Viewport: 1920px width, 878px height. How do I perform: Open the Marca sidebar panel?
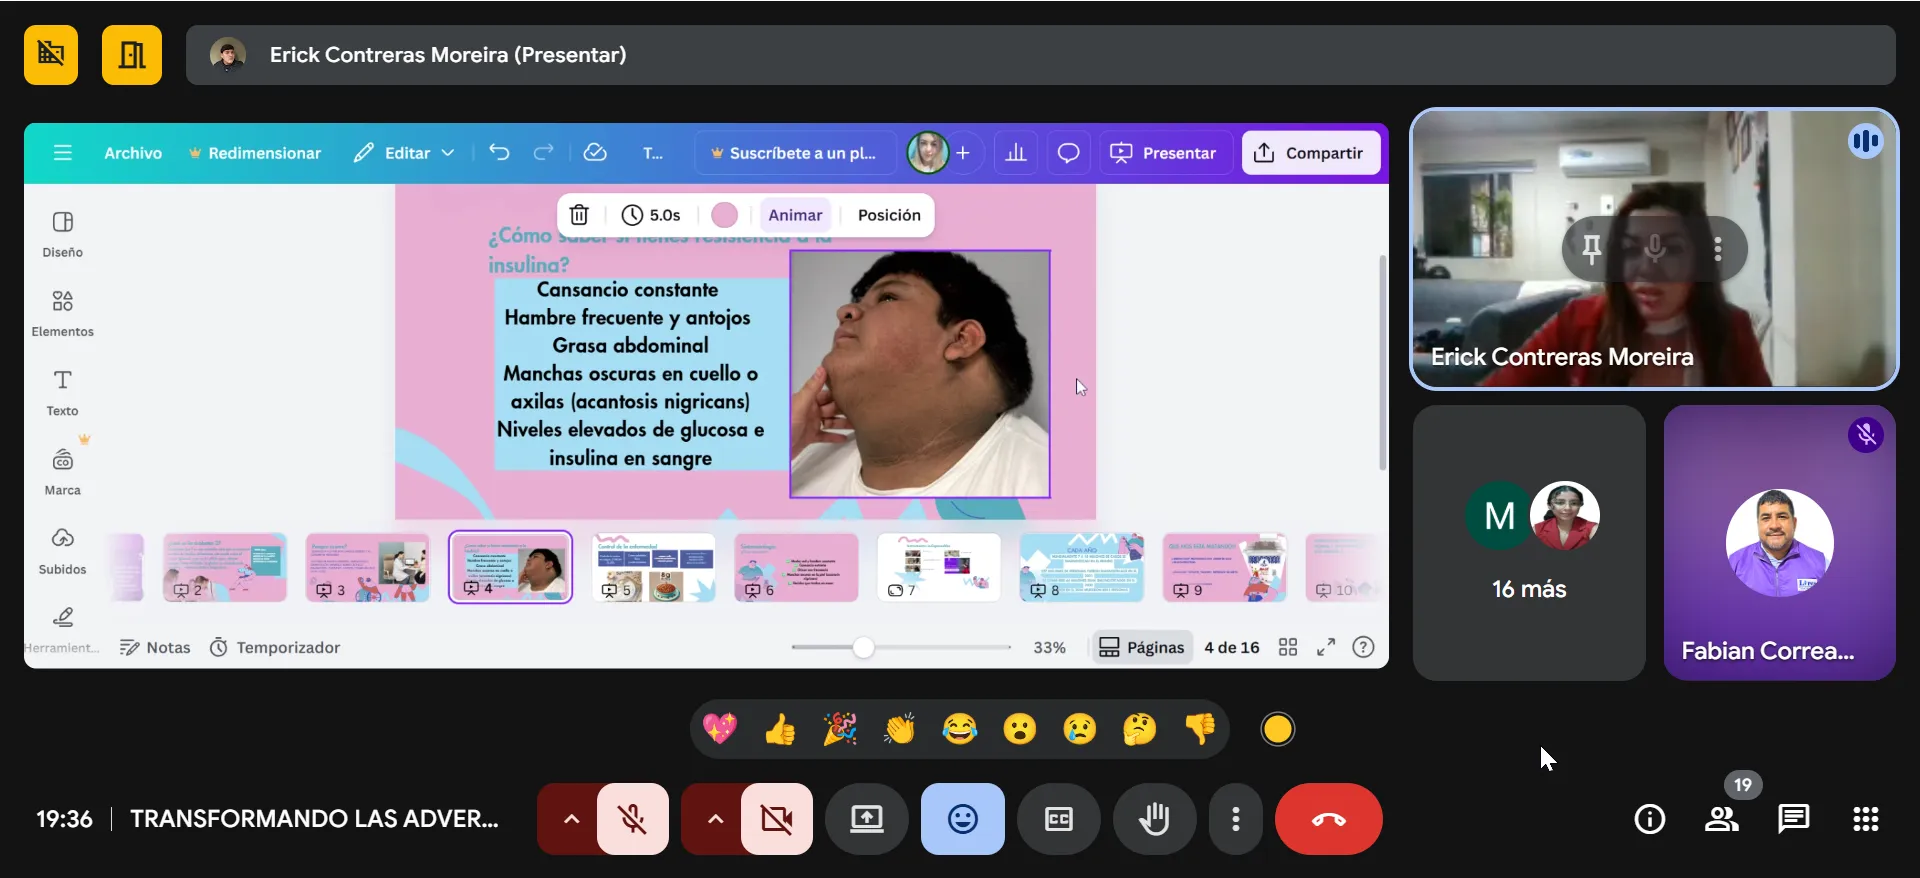tap(62, 471)
